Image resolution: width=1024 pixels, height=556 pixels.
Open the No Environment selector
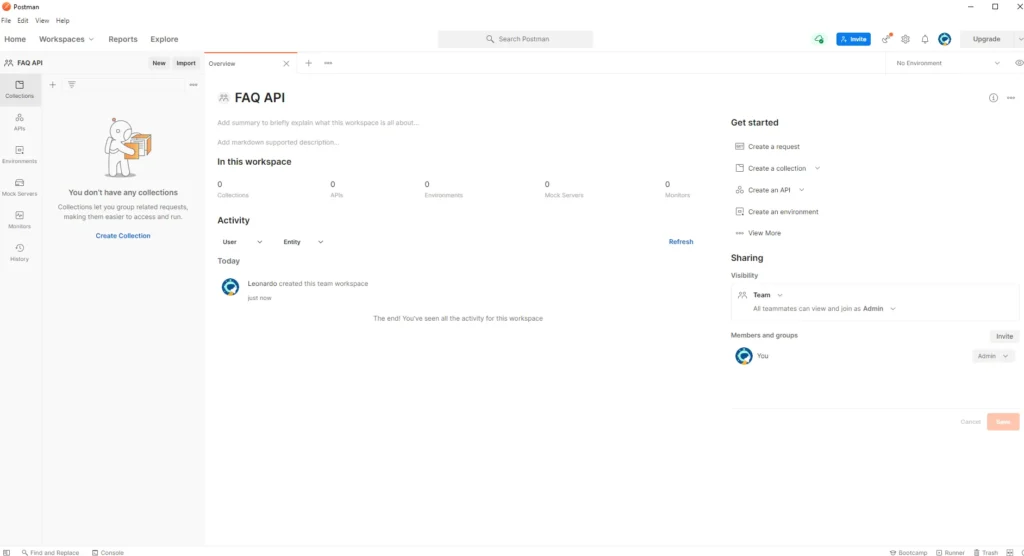(948, 63)
